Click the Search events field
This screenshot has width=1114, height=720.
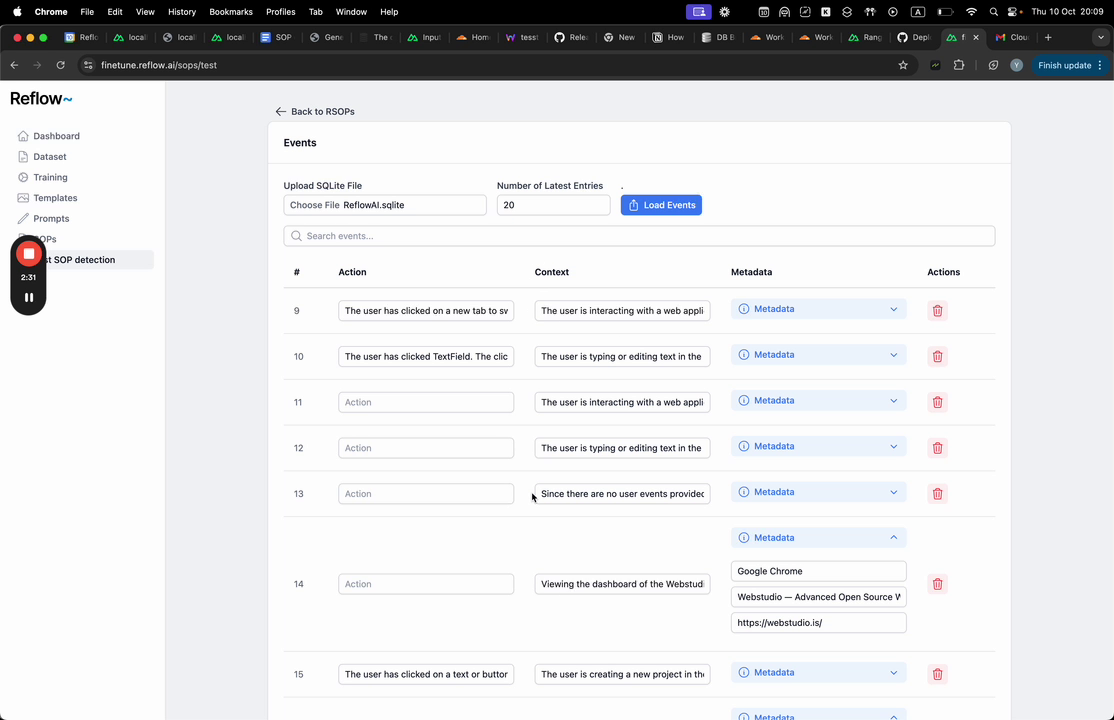pos(639,236)
